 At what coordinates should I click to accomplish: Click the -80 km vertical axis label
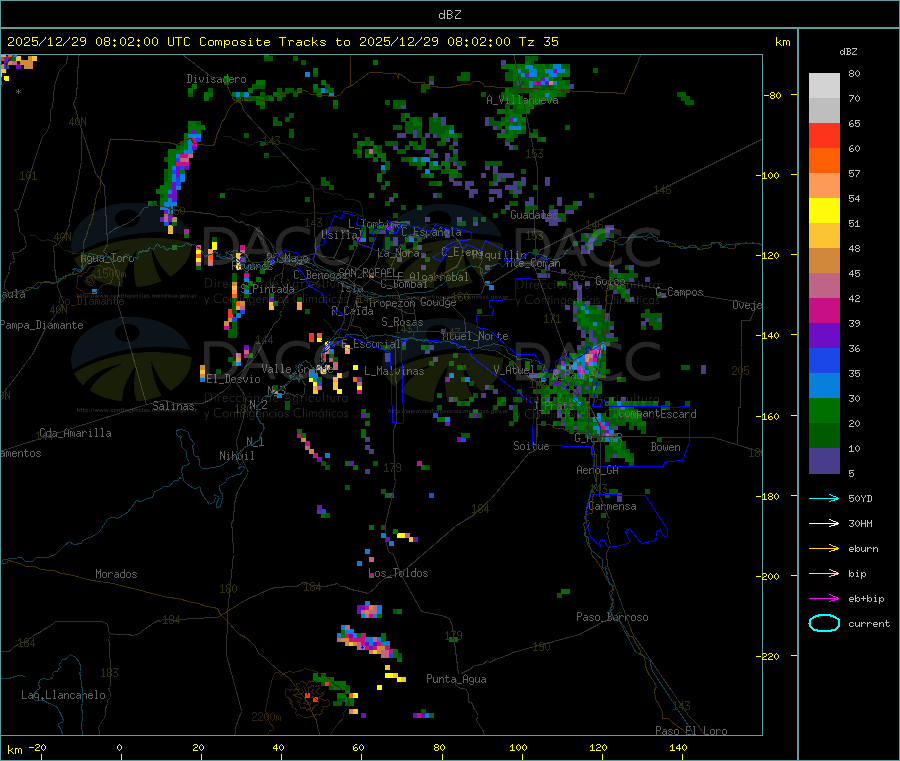pyautogui.click(x=773, y=95)
